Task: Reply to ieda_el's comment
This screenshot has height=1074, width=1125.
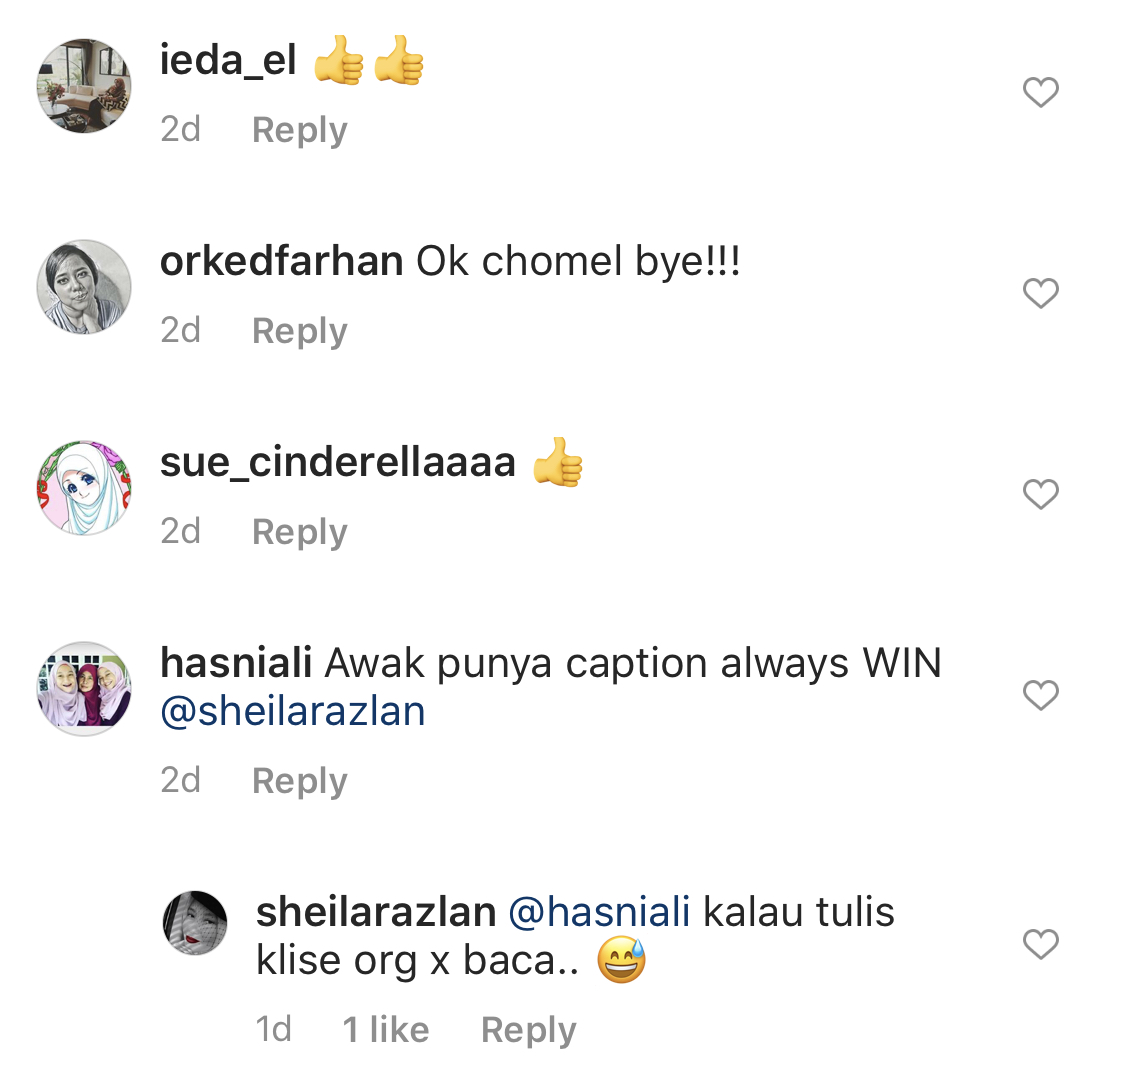Action: (299, 130)
